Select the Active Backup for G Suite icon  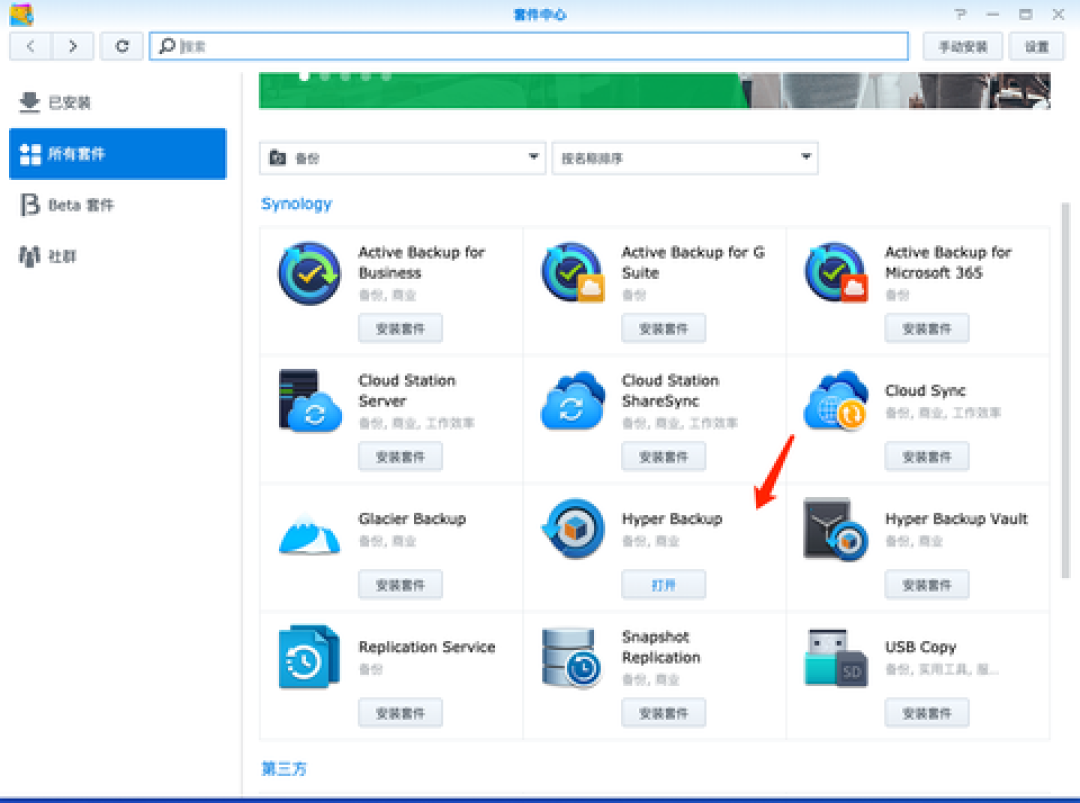coord(573,273)
